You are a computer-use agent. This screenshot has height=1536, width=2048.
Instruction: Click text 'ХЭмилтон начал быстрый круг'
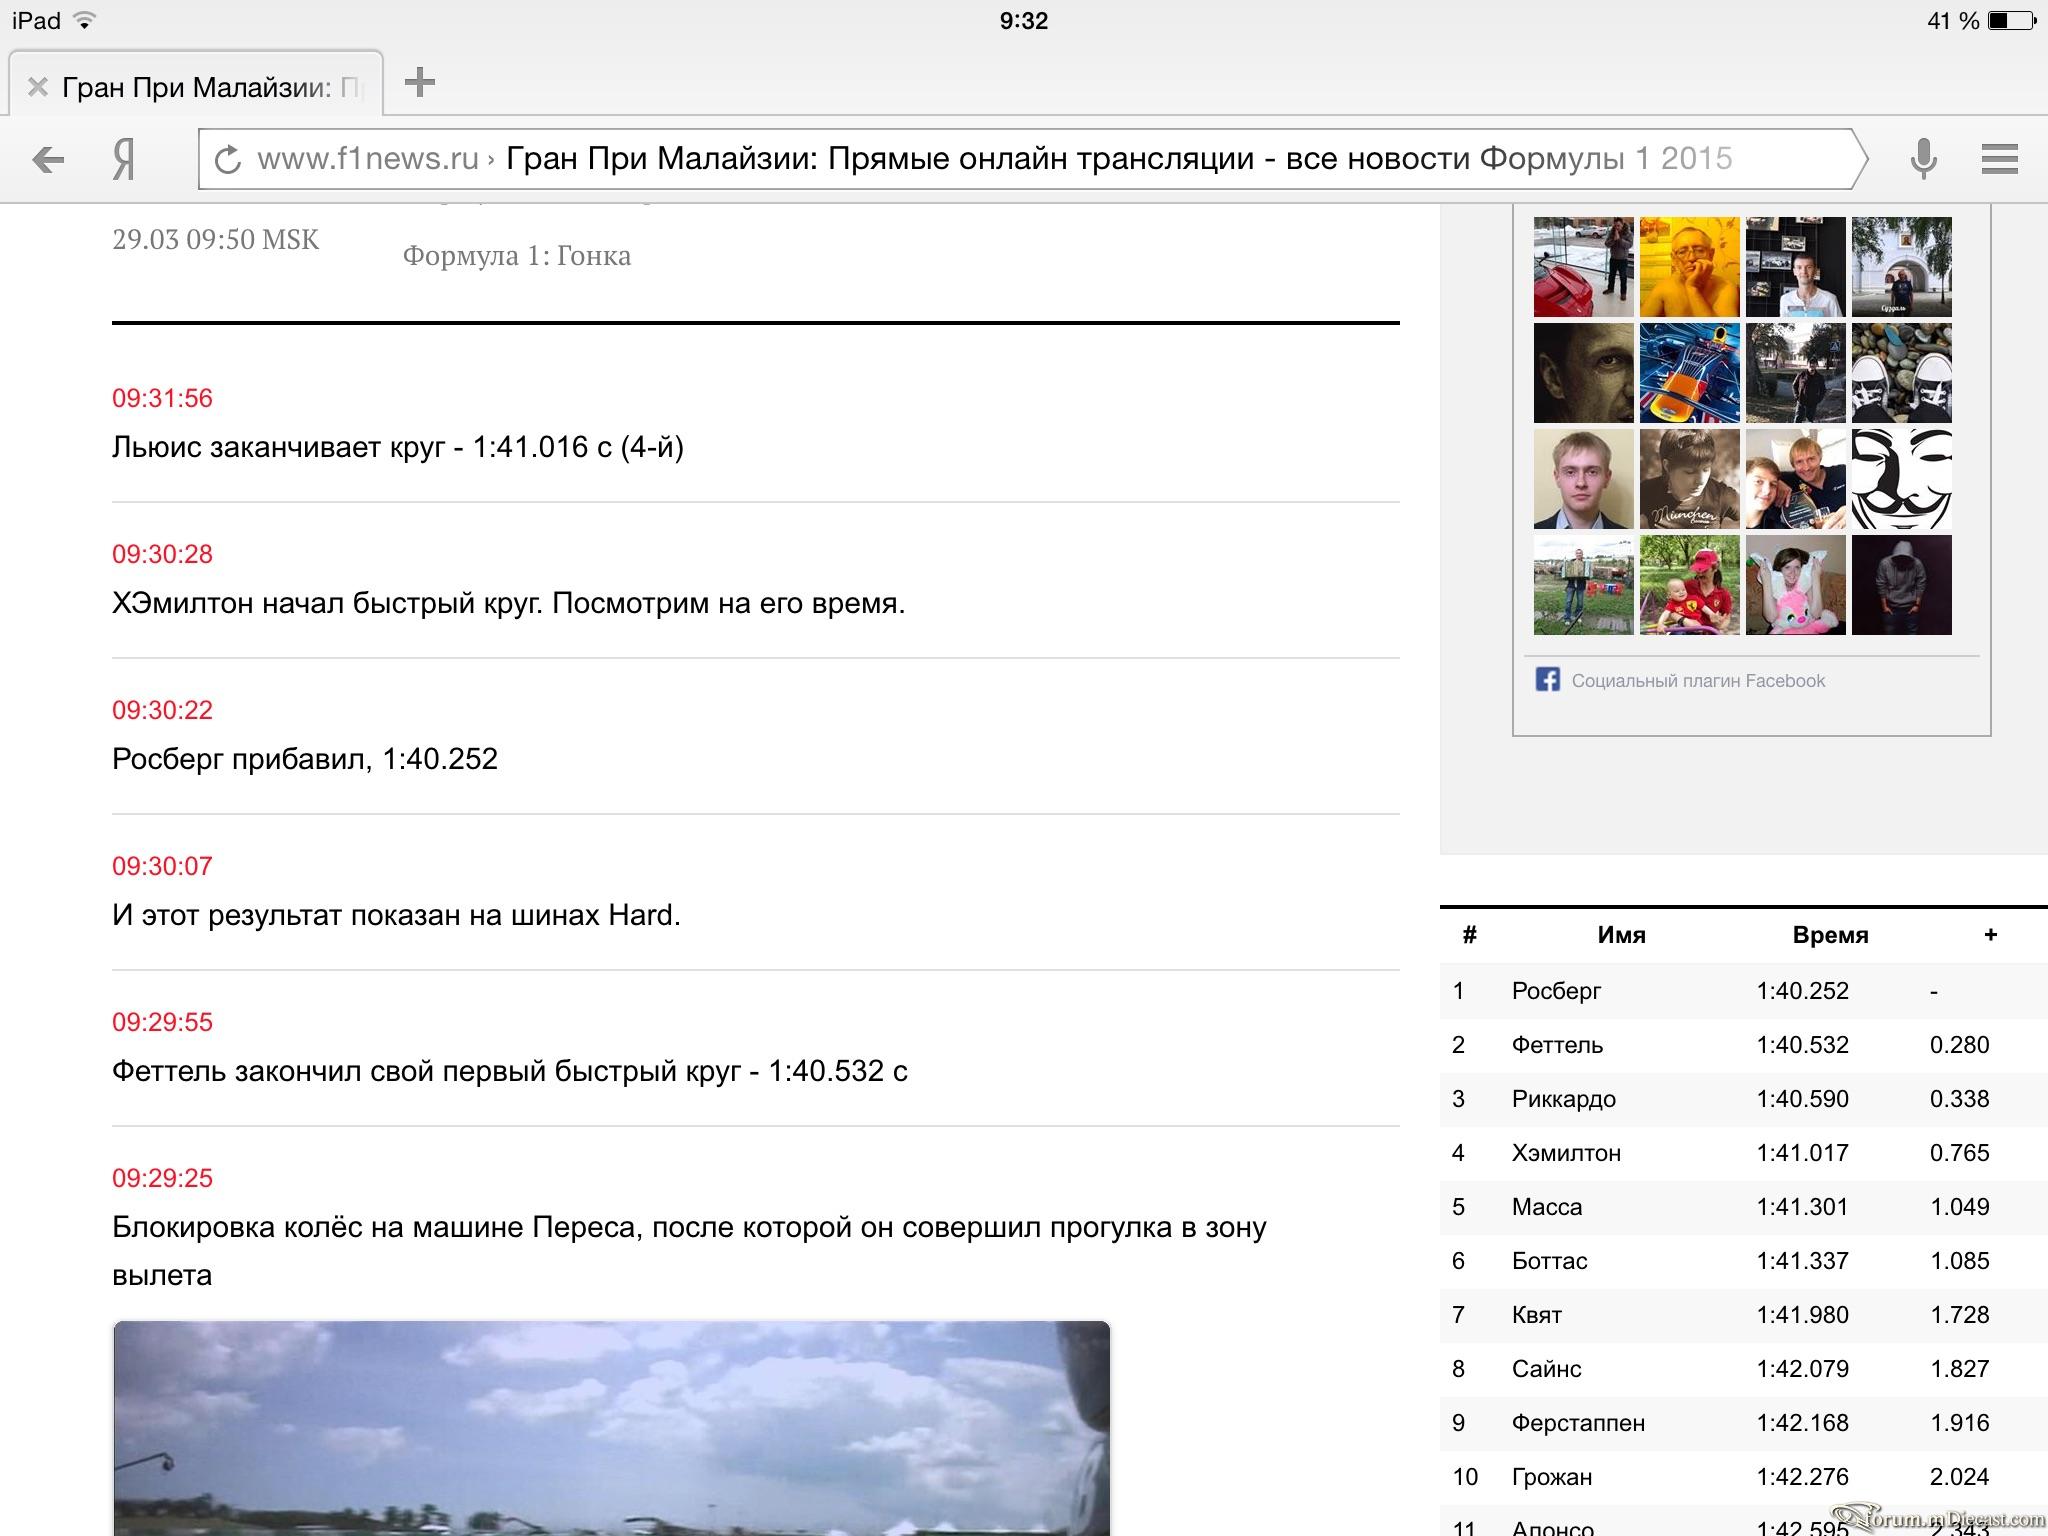pos(327,603)
